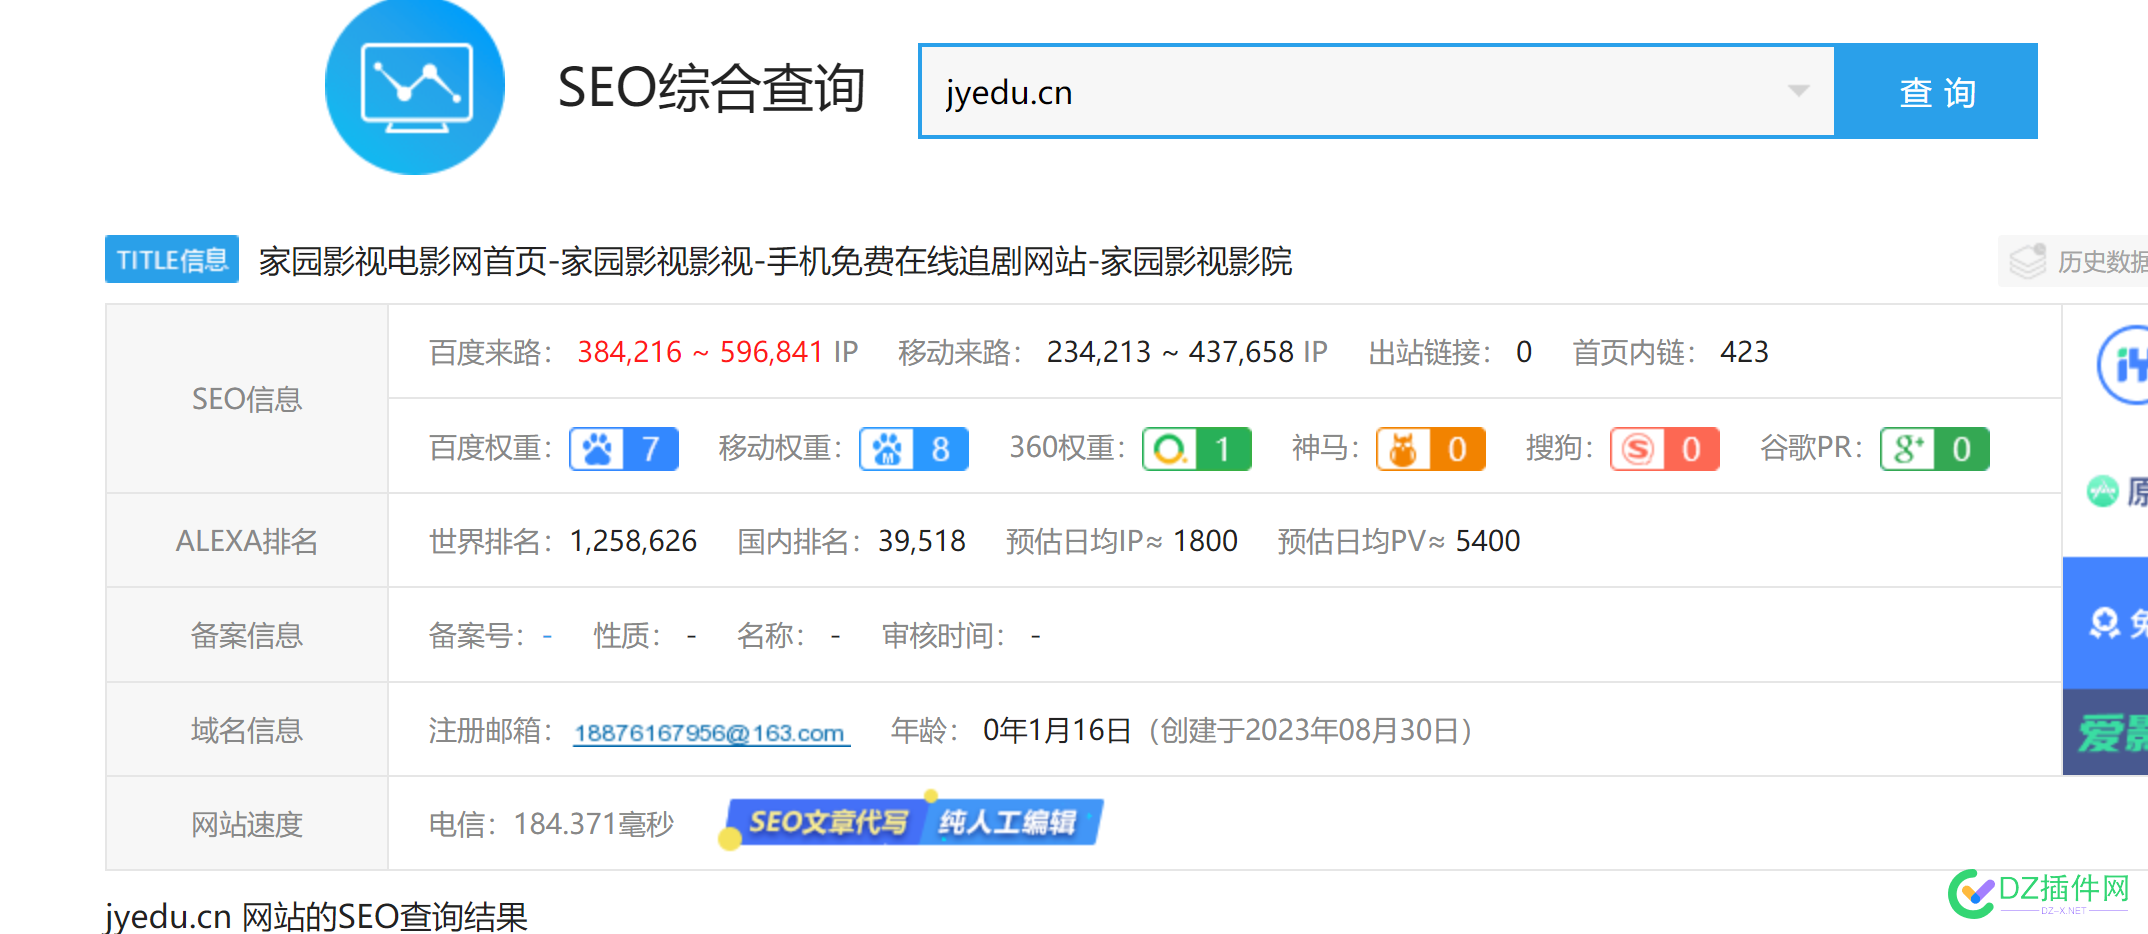Click the green heartbeat icon in sidebar
This screenshot has height=934, width=2148.
pos(2102,491)
